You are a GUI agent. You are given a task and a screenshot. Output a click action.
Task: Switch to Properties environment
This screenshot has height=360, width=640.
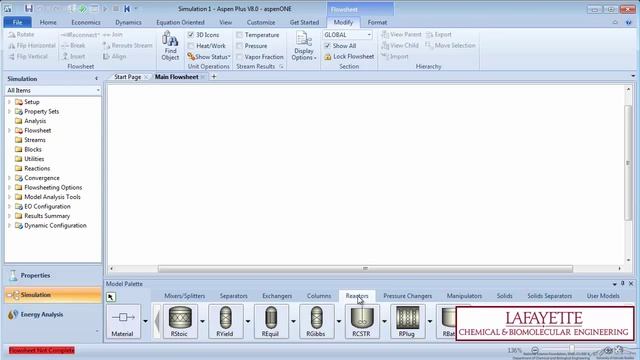click(53, 276)
